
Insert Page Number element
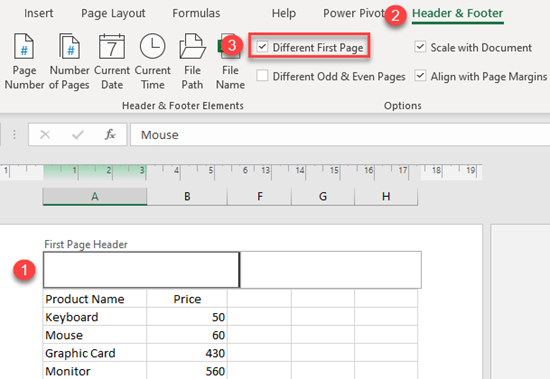tap(24, 61)
